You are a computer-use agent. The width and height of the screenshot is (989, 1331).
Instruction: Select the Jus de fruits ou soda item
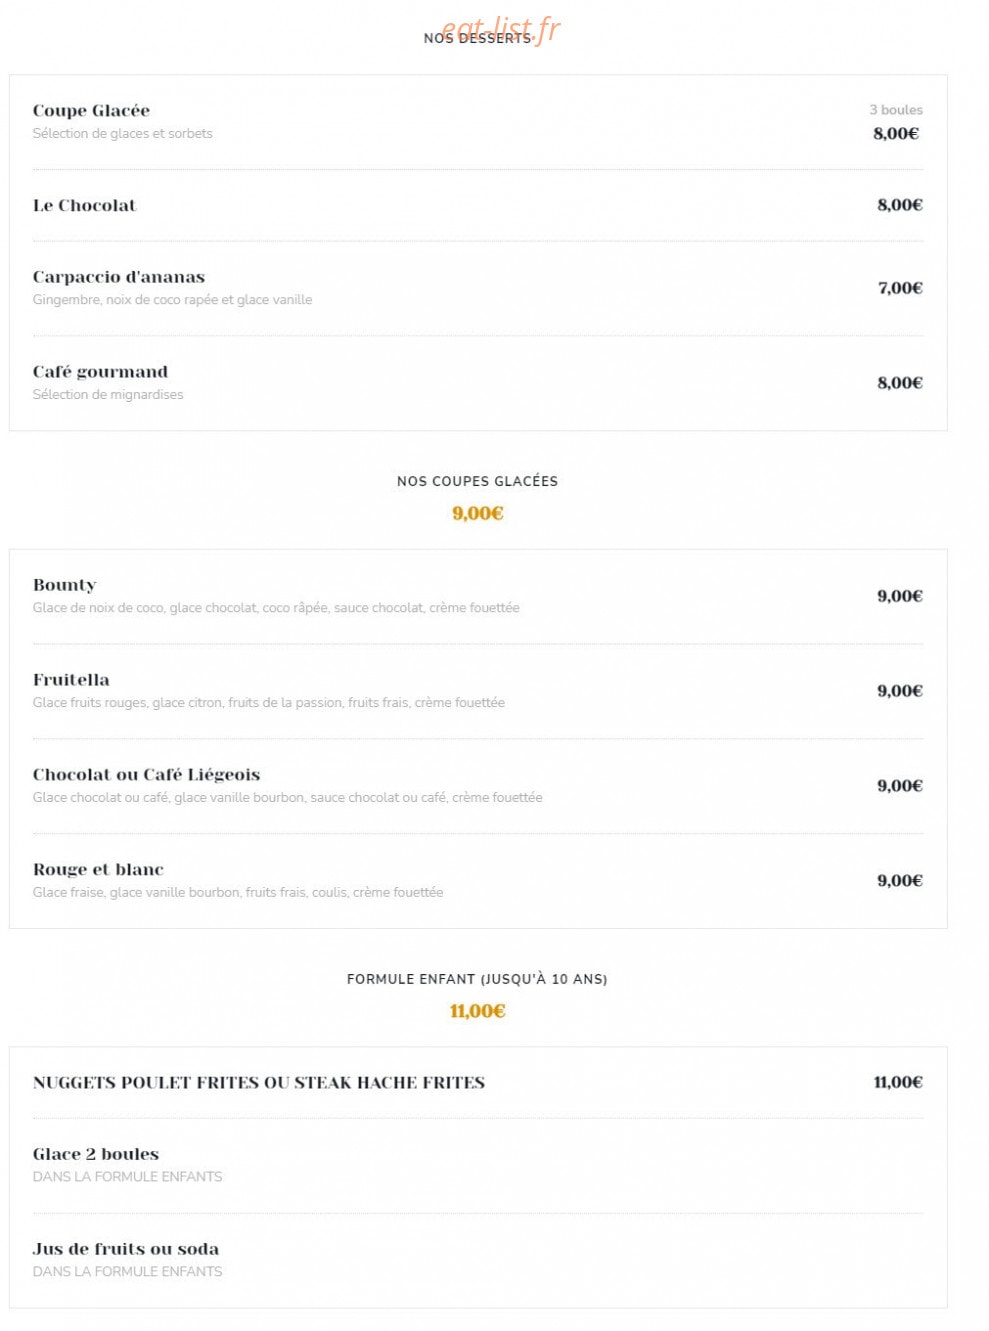click(126, 1249)
